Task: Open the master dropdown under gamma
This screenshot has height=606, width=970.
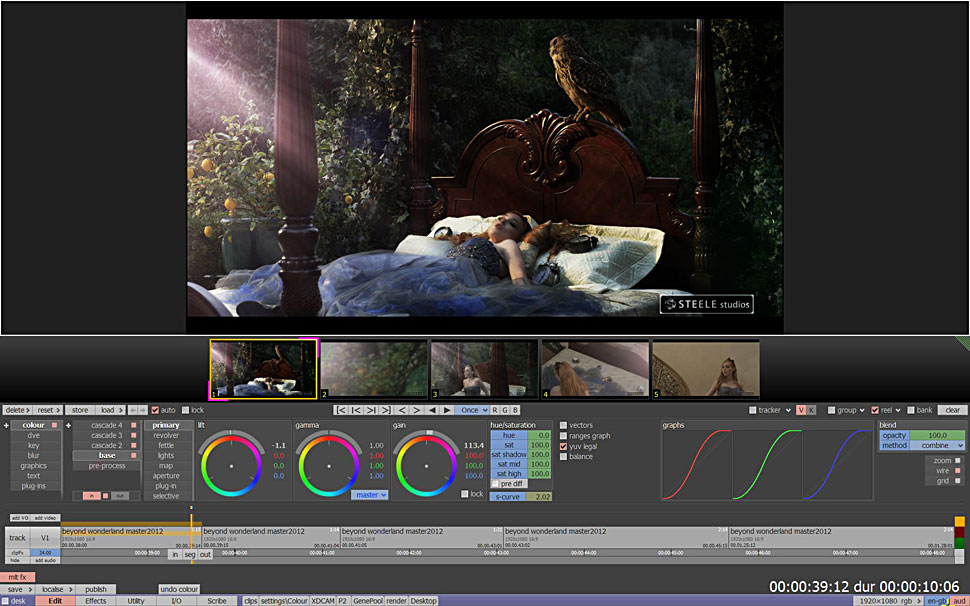Action: pos(370,495)
